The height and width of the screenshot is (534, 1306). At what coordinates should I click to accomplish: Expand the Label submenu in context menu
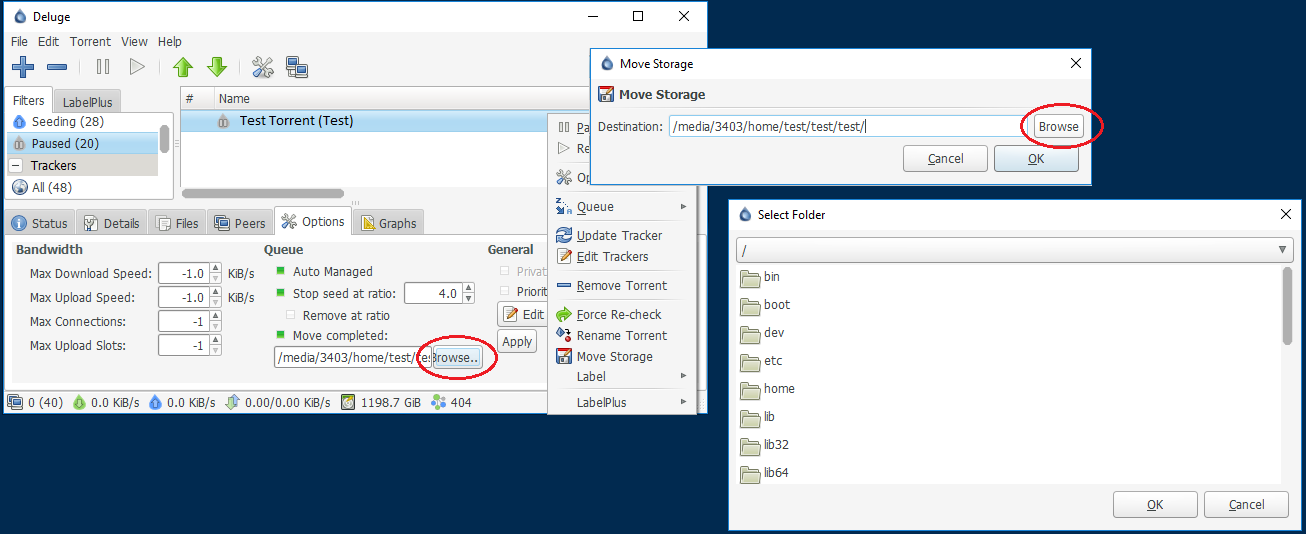684,376
